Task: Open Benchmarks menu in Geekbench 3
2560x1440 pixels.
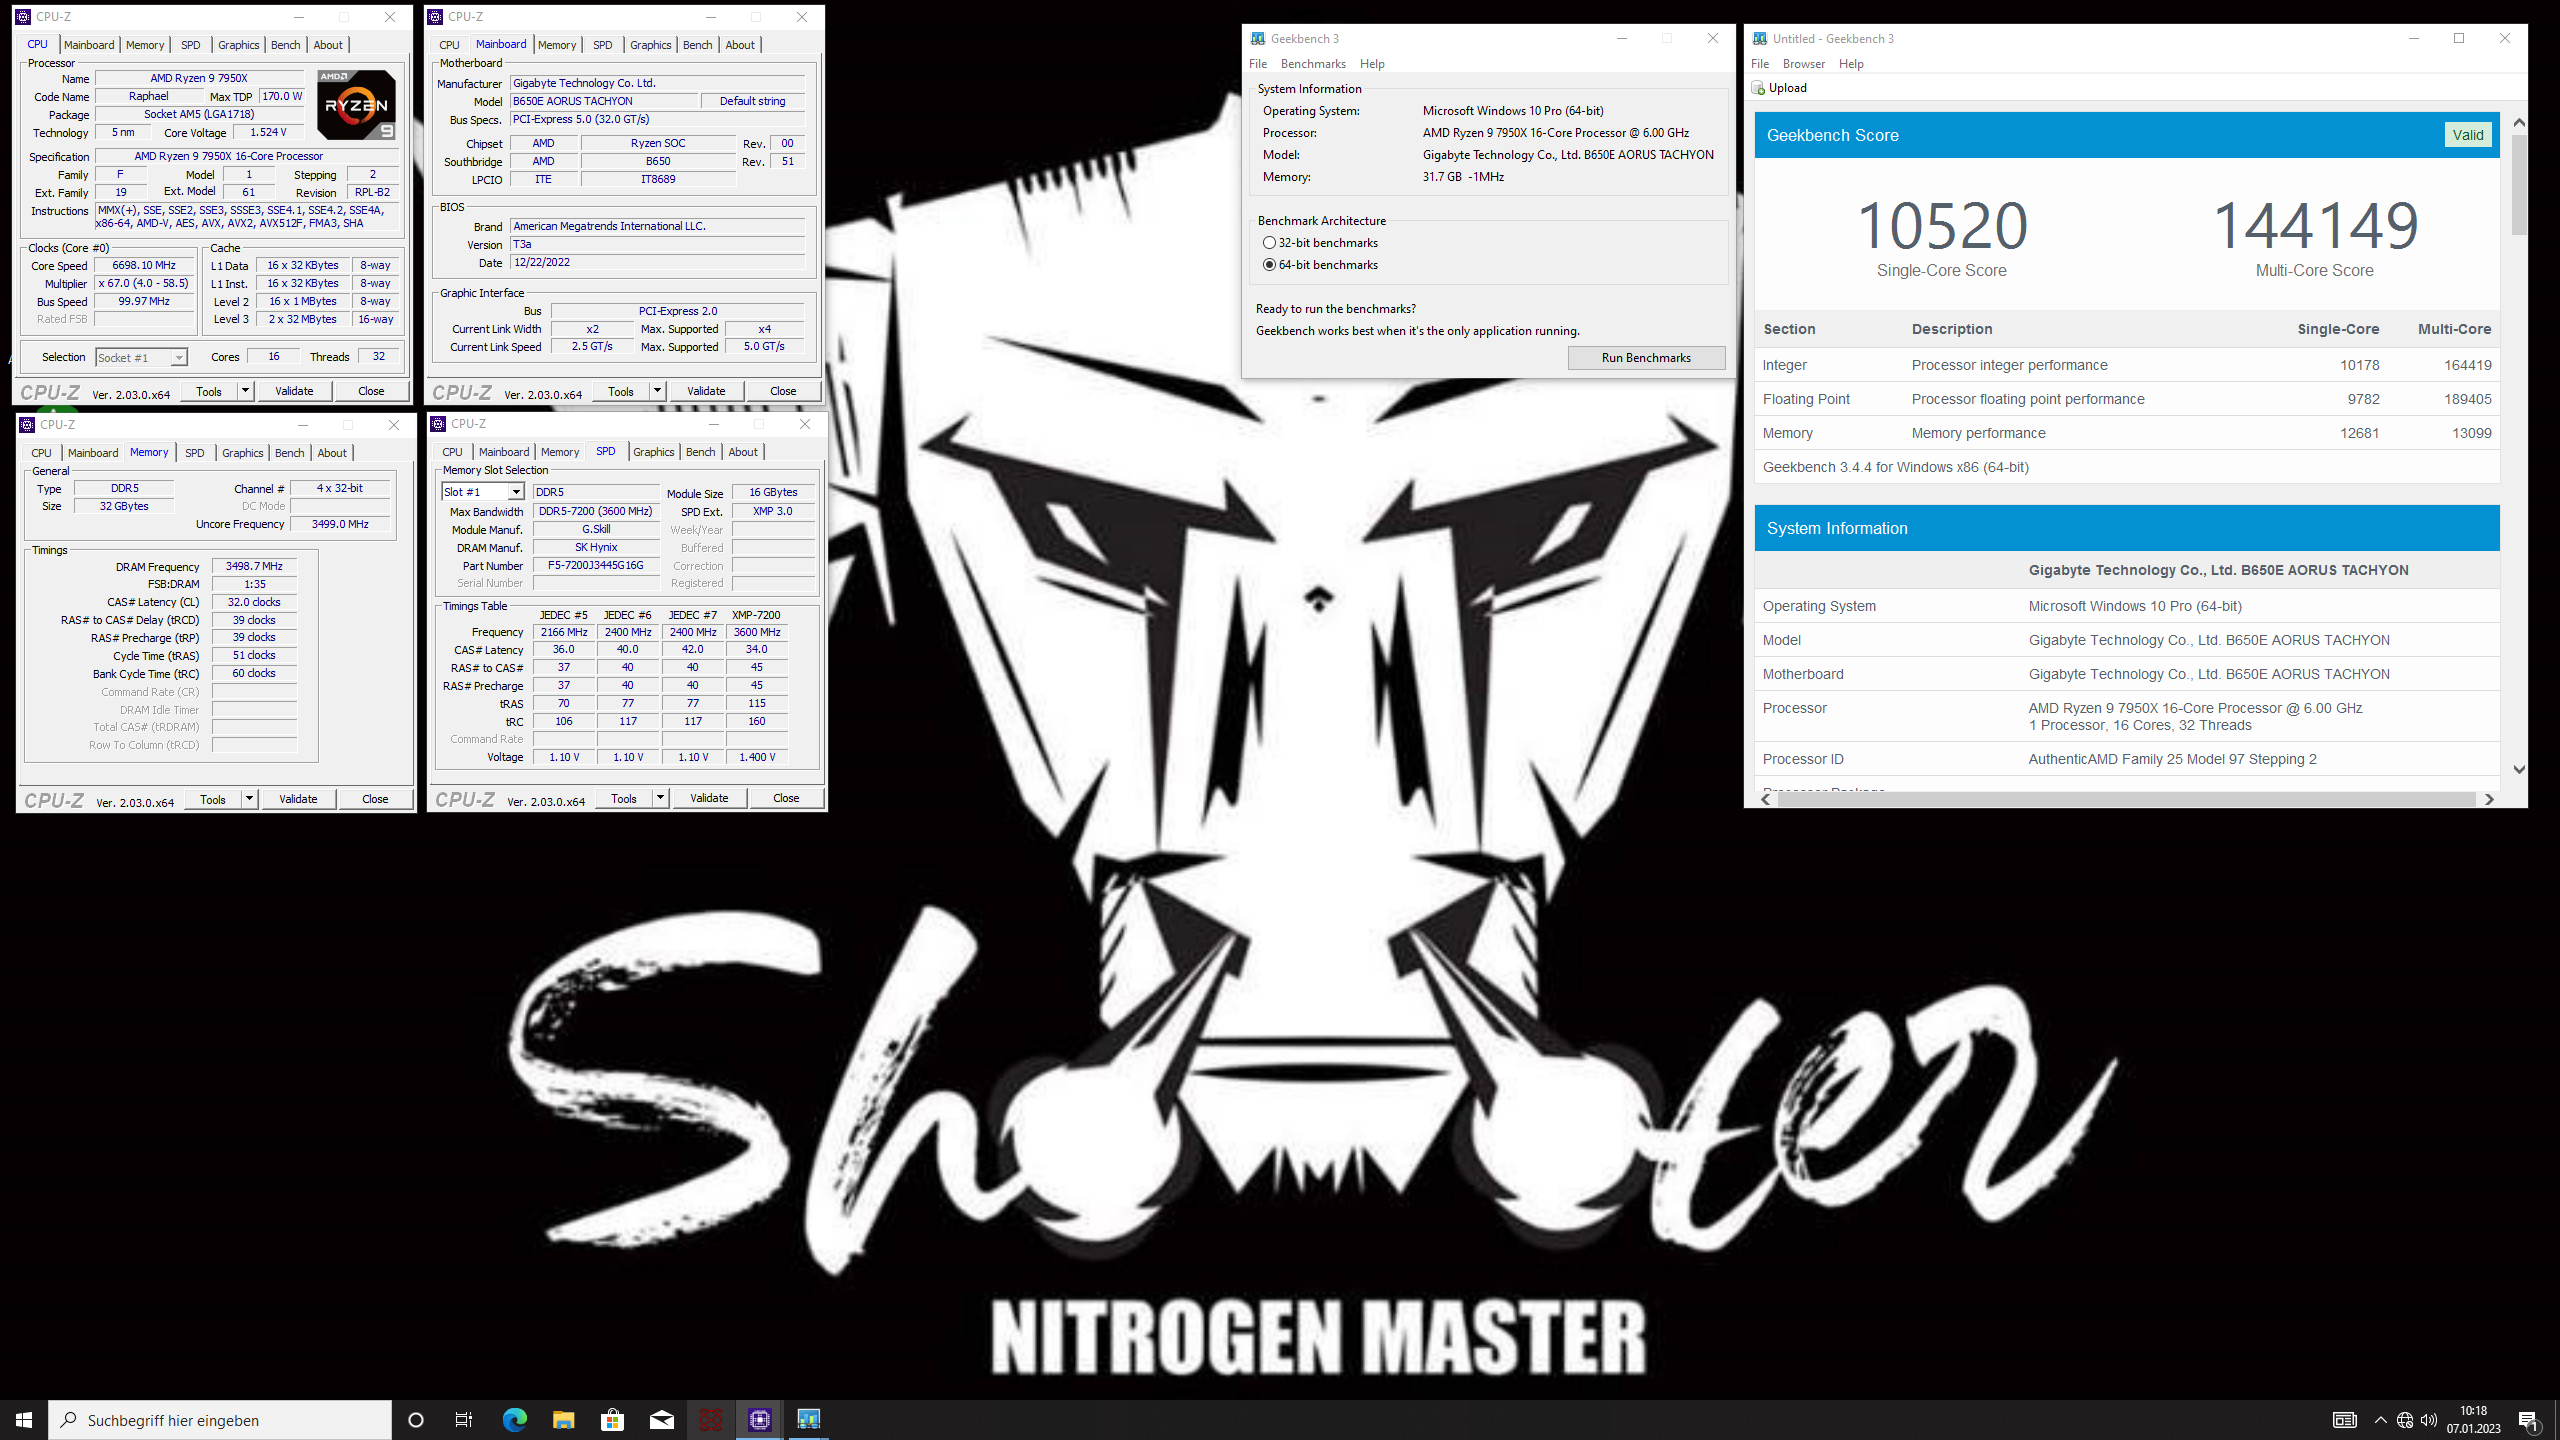Action: pyautogui.click(x=1313, y=64)
